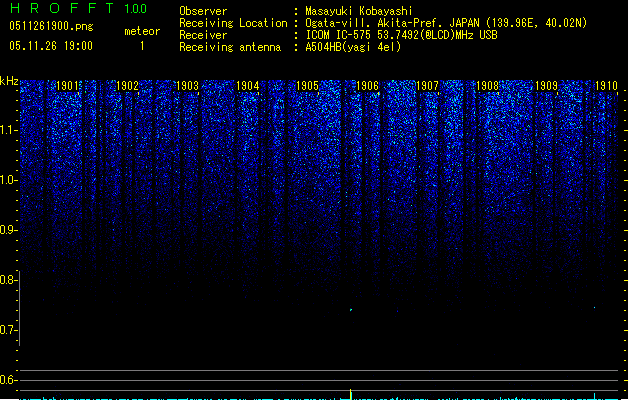Click the yellow spike on the bottom intensity graph
The width and height of the screenshot is (629, 400).
tap(351, 393)
